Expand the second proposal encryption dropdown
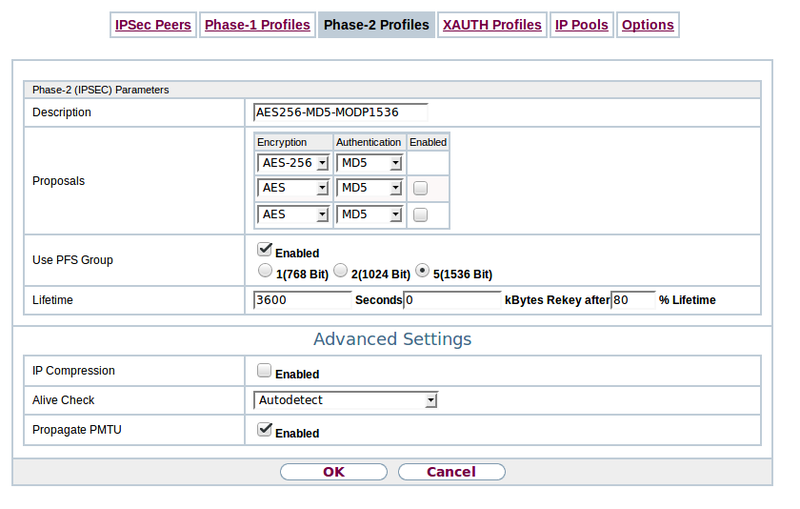 click(293, 188)
